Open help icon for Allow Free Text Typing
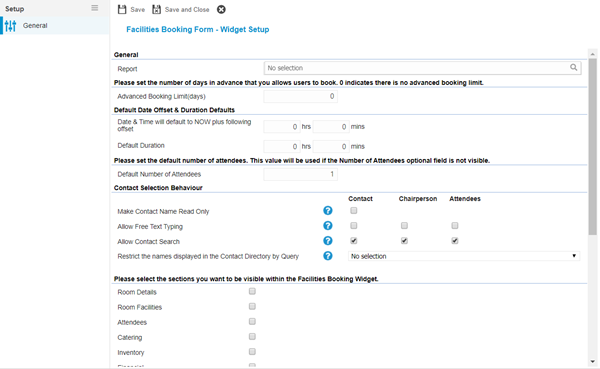 (x=328, y=225)
